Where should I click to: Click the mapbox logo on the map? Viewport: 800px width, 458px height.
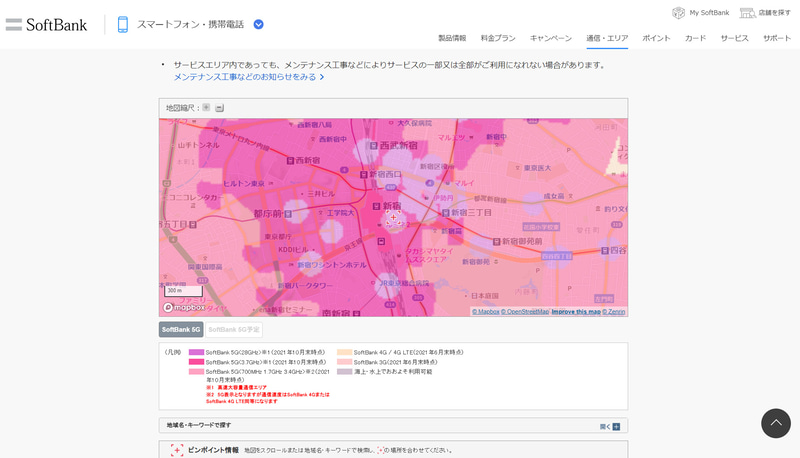pos(184,307)
